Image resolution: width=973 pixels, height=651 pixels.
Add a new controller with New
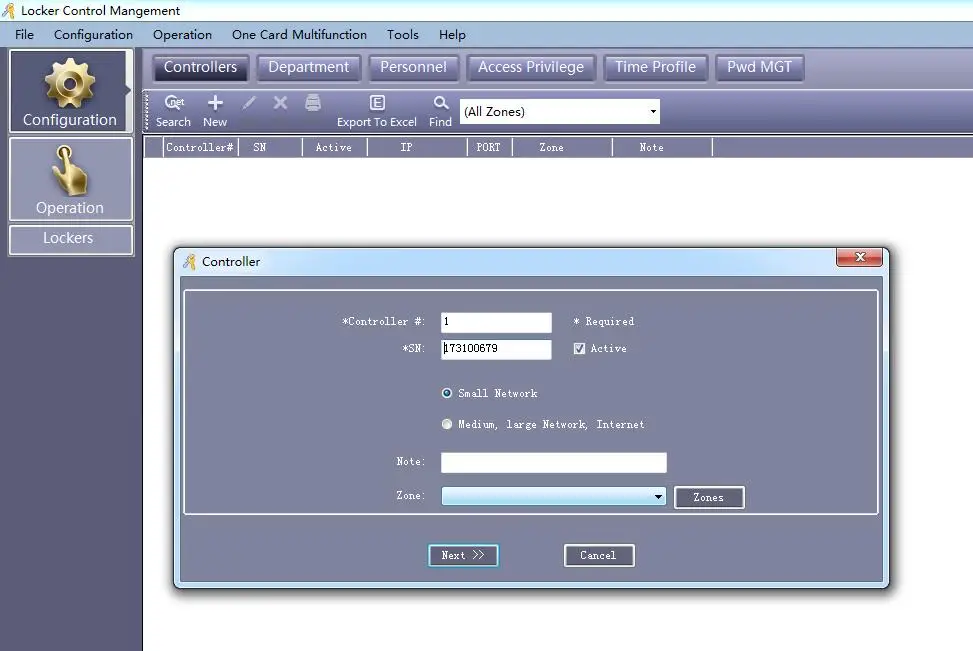215,111
